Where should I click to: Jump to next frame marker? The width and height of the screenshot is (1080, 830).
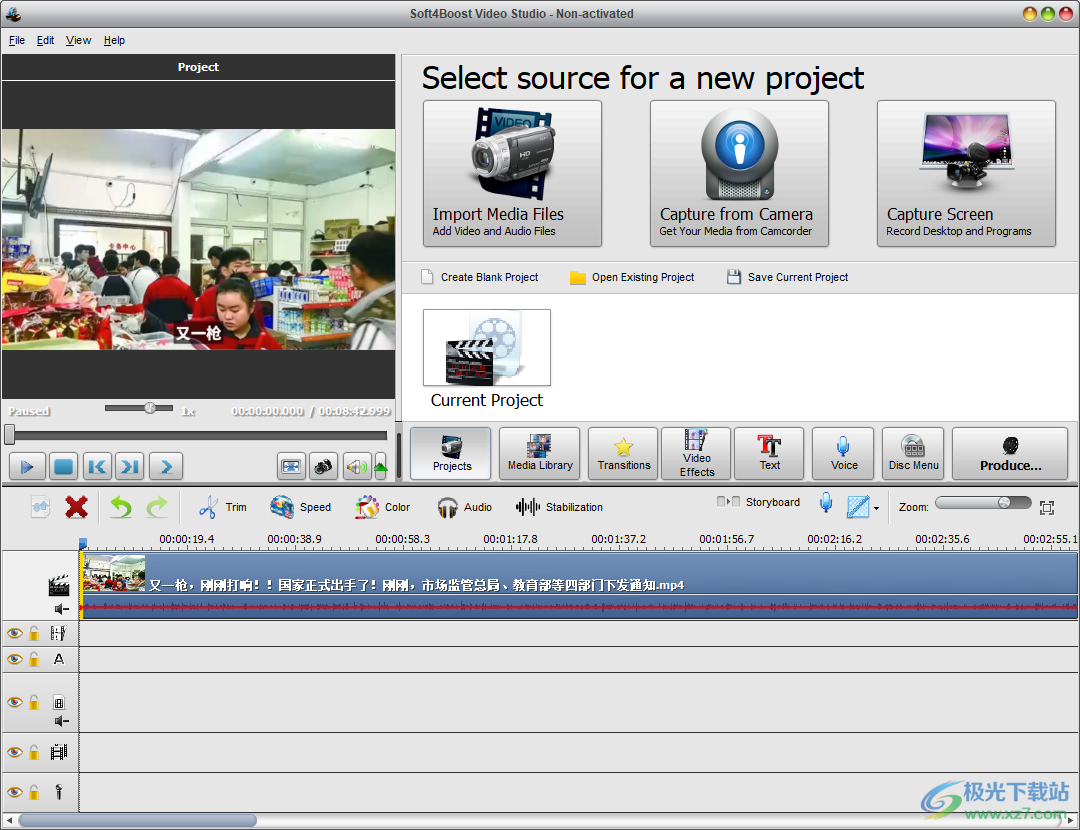129,467
